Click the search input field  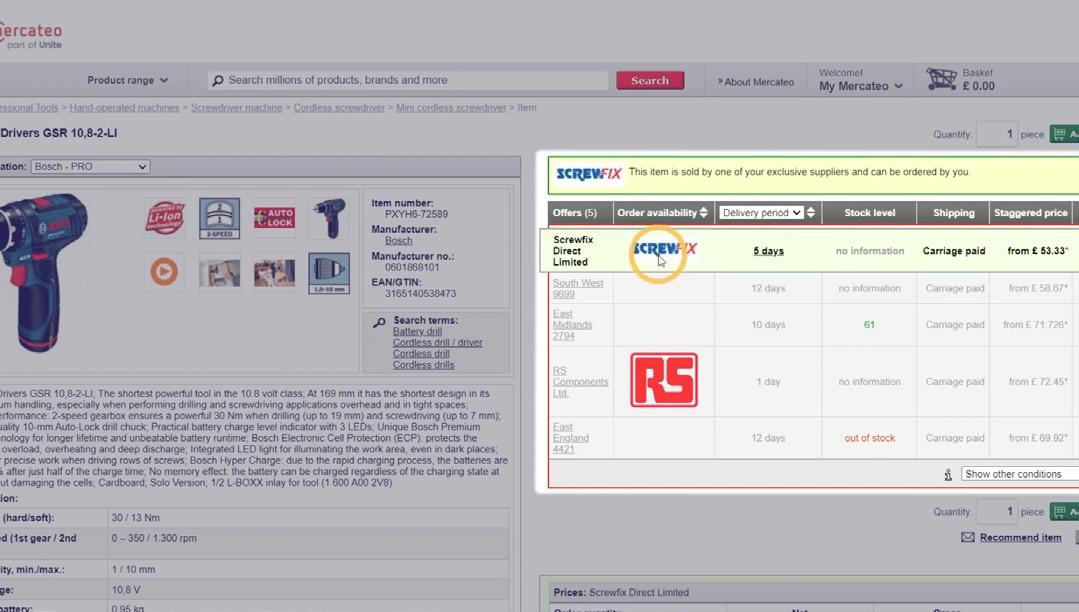(408, 81)
